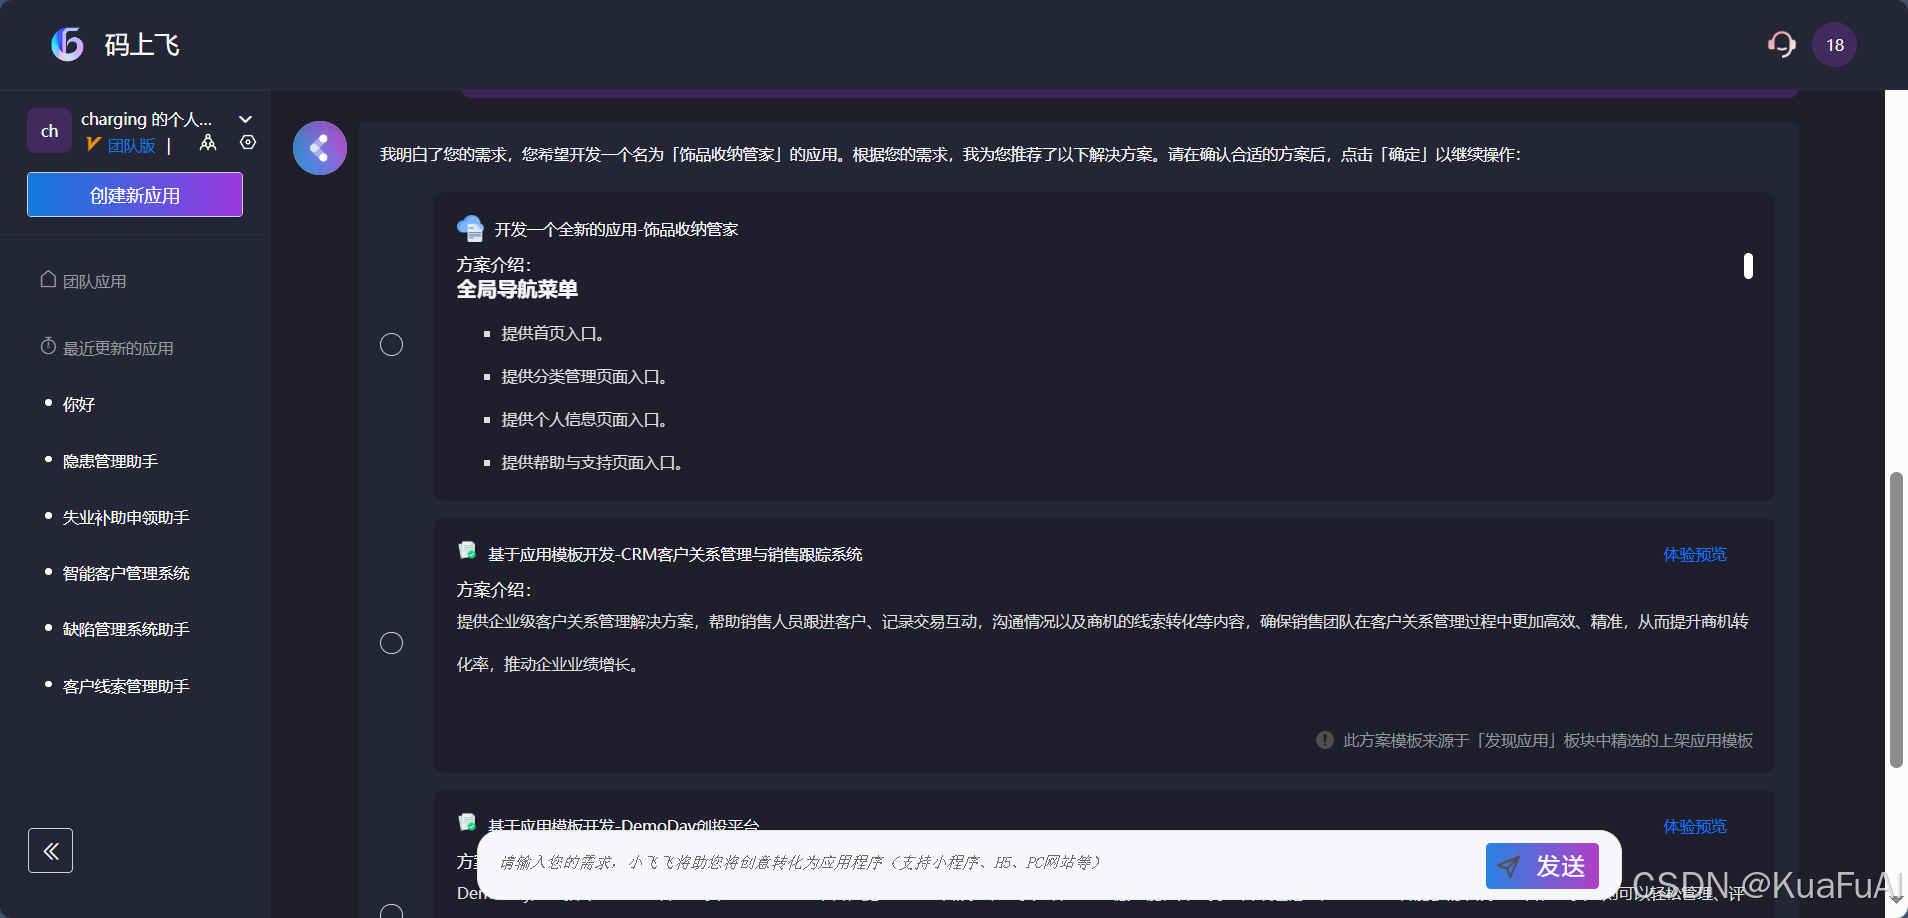Click the 提供分类管理页面入口 bullet text
This screenshot has height=918, width=1908.
pos(584,377)
